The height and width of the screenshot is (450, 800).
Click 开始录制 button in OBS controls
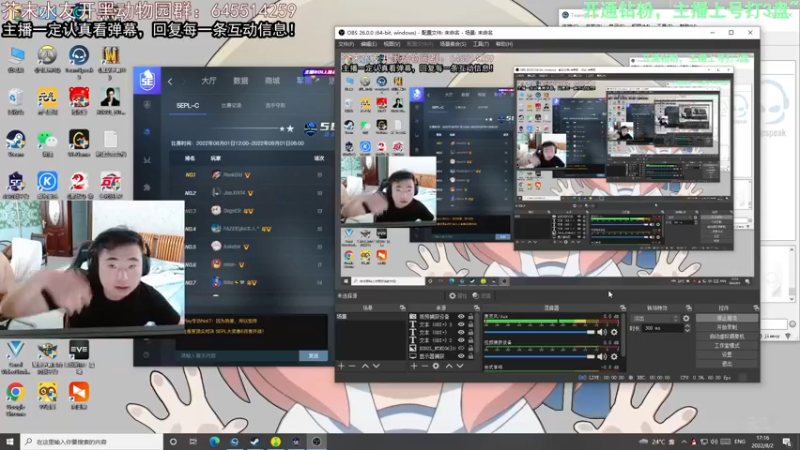click(727, 328)
